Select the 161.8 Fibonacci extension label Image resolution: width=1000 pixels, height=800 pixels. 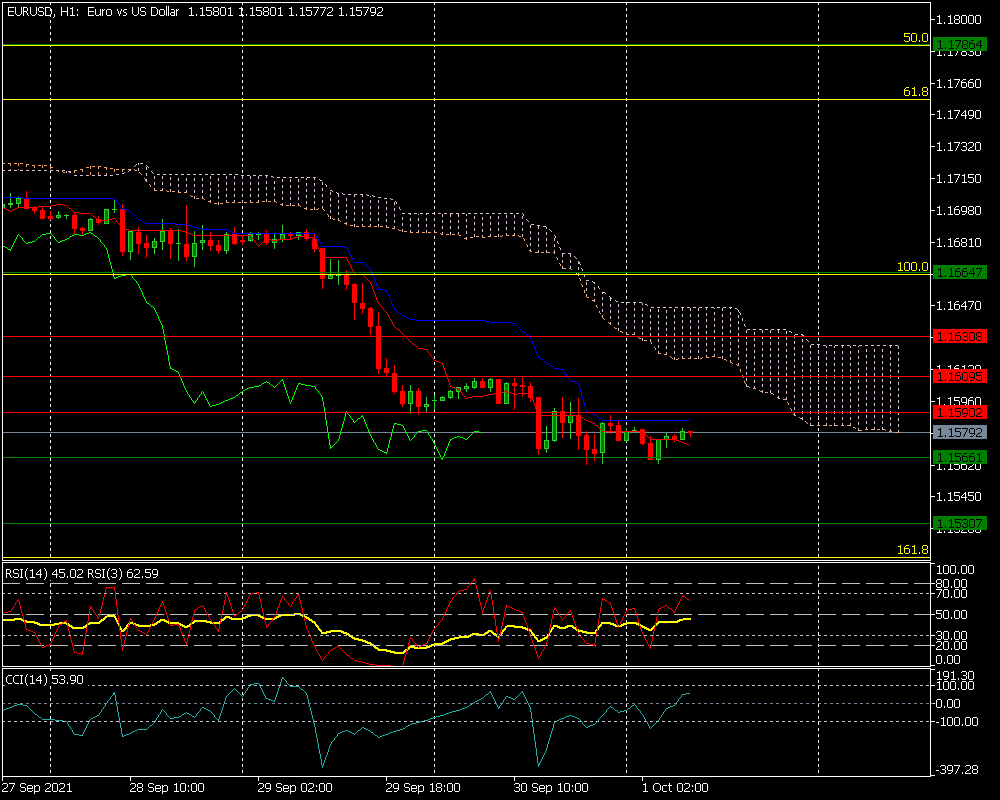tap(912, 550)
